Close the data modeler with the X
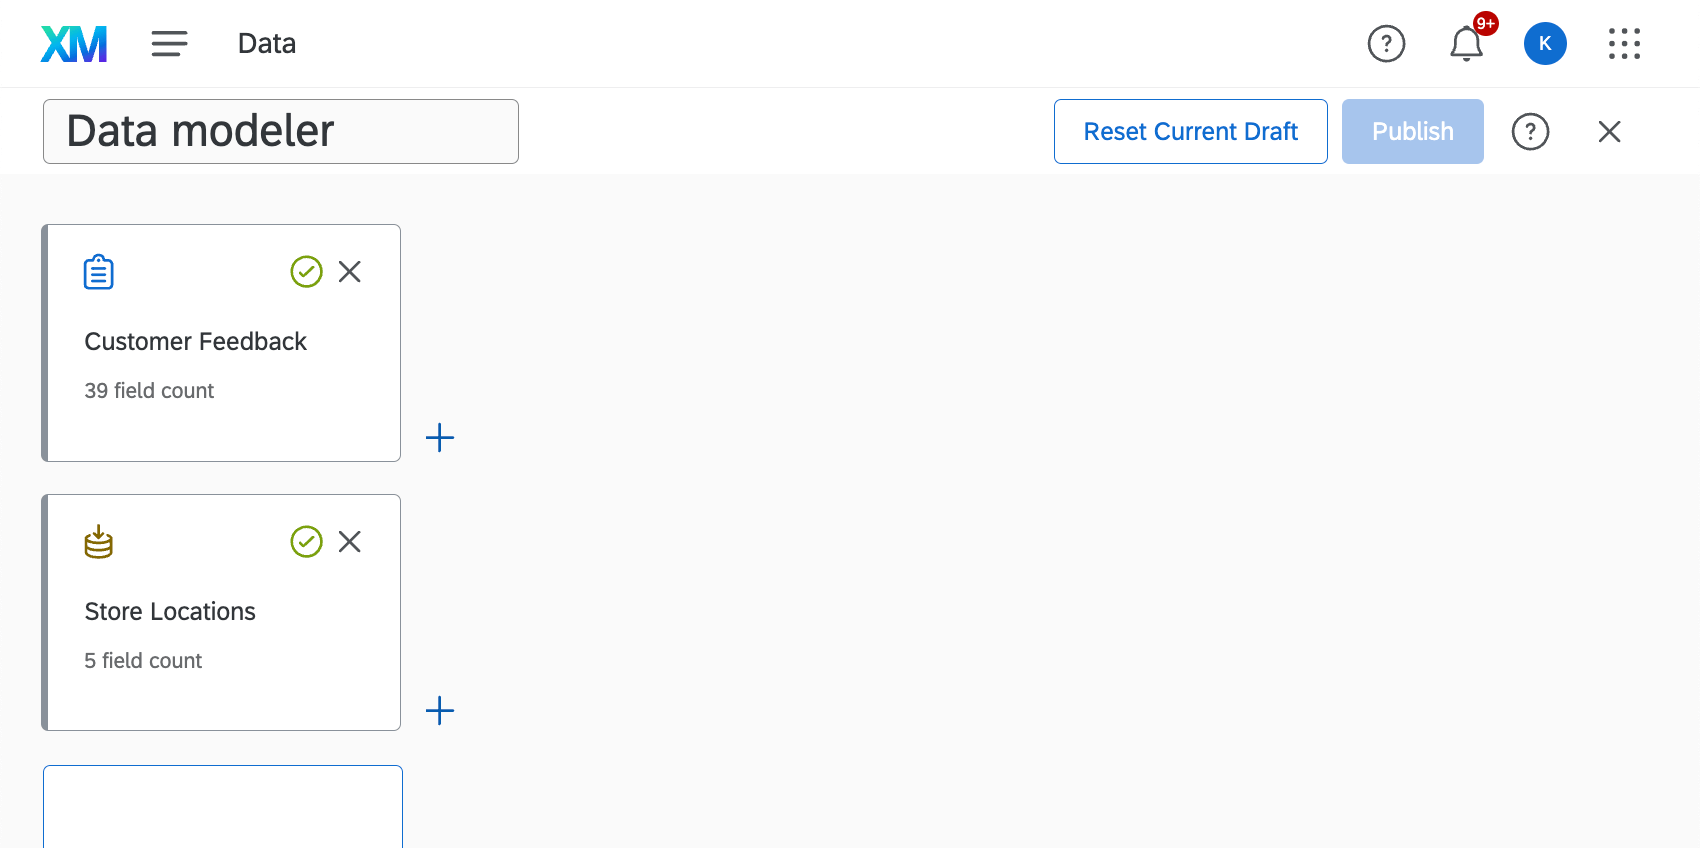 pos(1608,131)
